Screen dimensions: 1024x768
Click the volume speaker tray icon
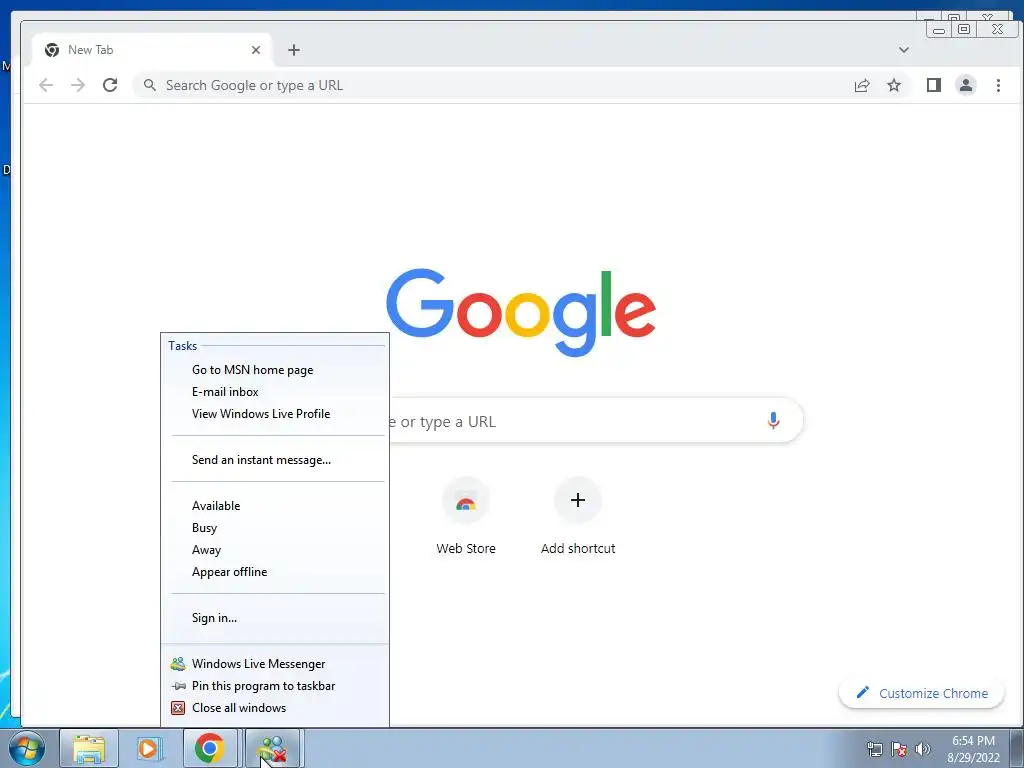pyautogui.click(x=923, y=749)
